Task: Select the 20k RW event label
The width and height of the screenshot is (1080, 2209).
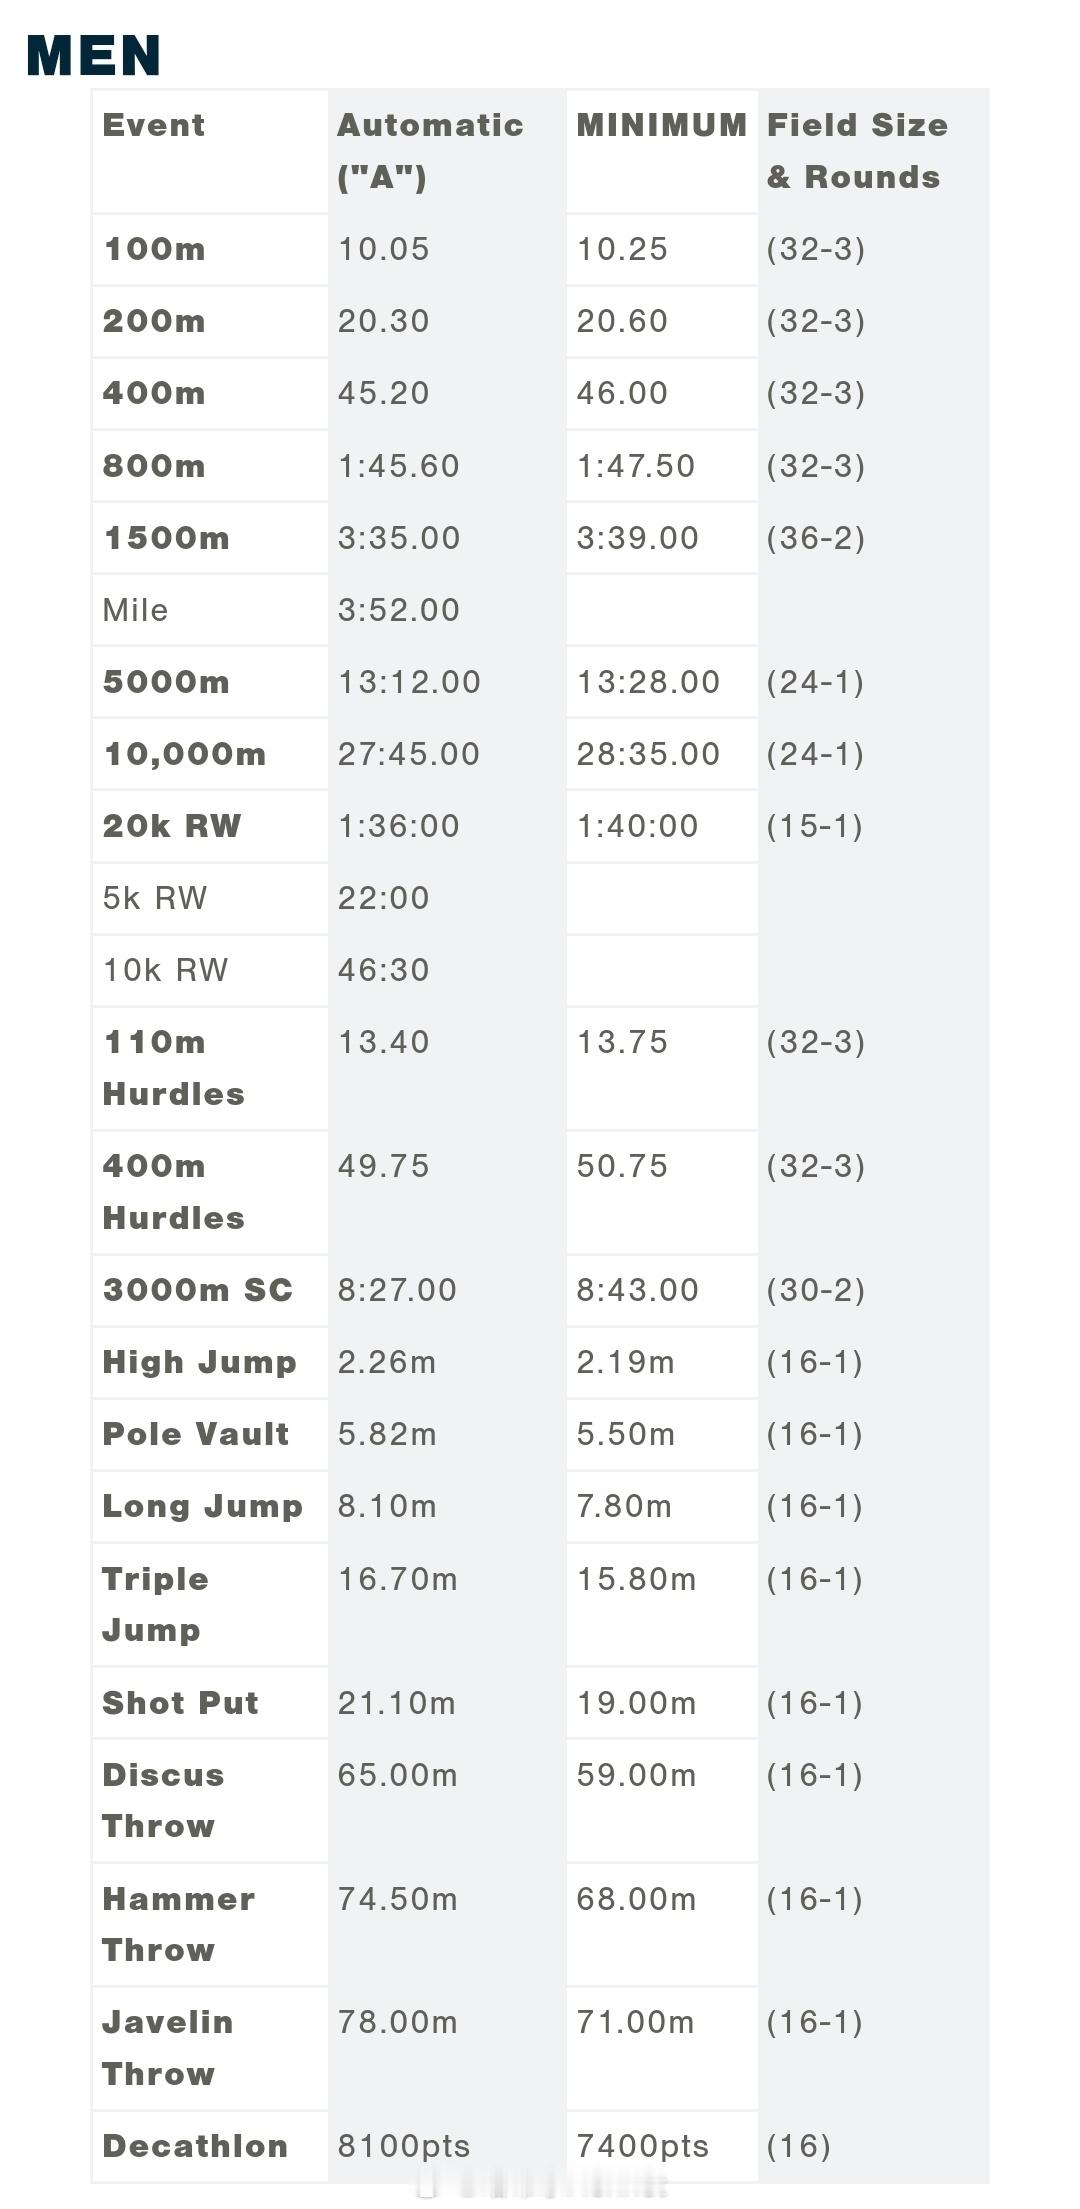Action: [172, 826]
